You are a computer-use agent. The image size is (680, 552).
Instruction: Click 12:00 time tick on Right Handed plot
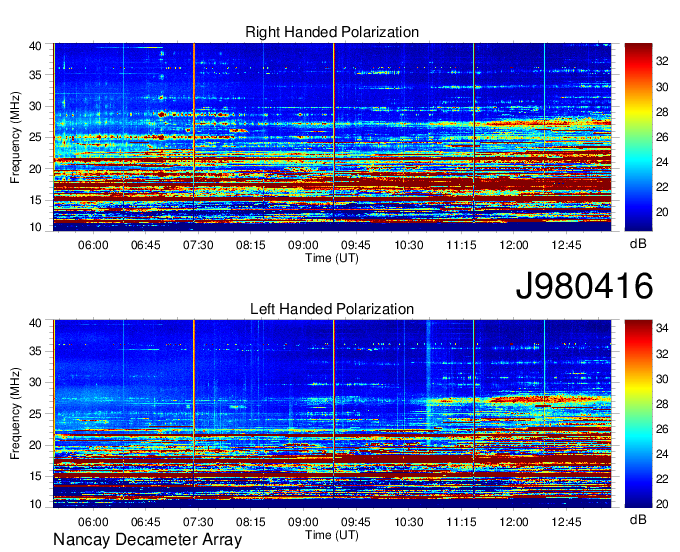[x=514, y=245]
